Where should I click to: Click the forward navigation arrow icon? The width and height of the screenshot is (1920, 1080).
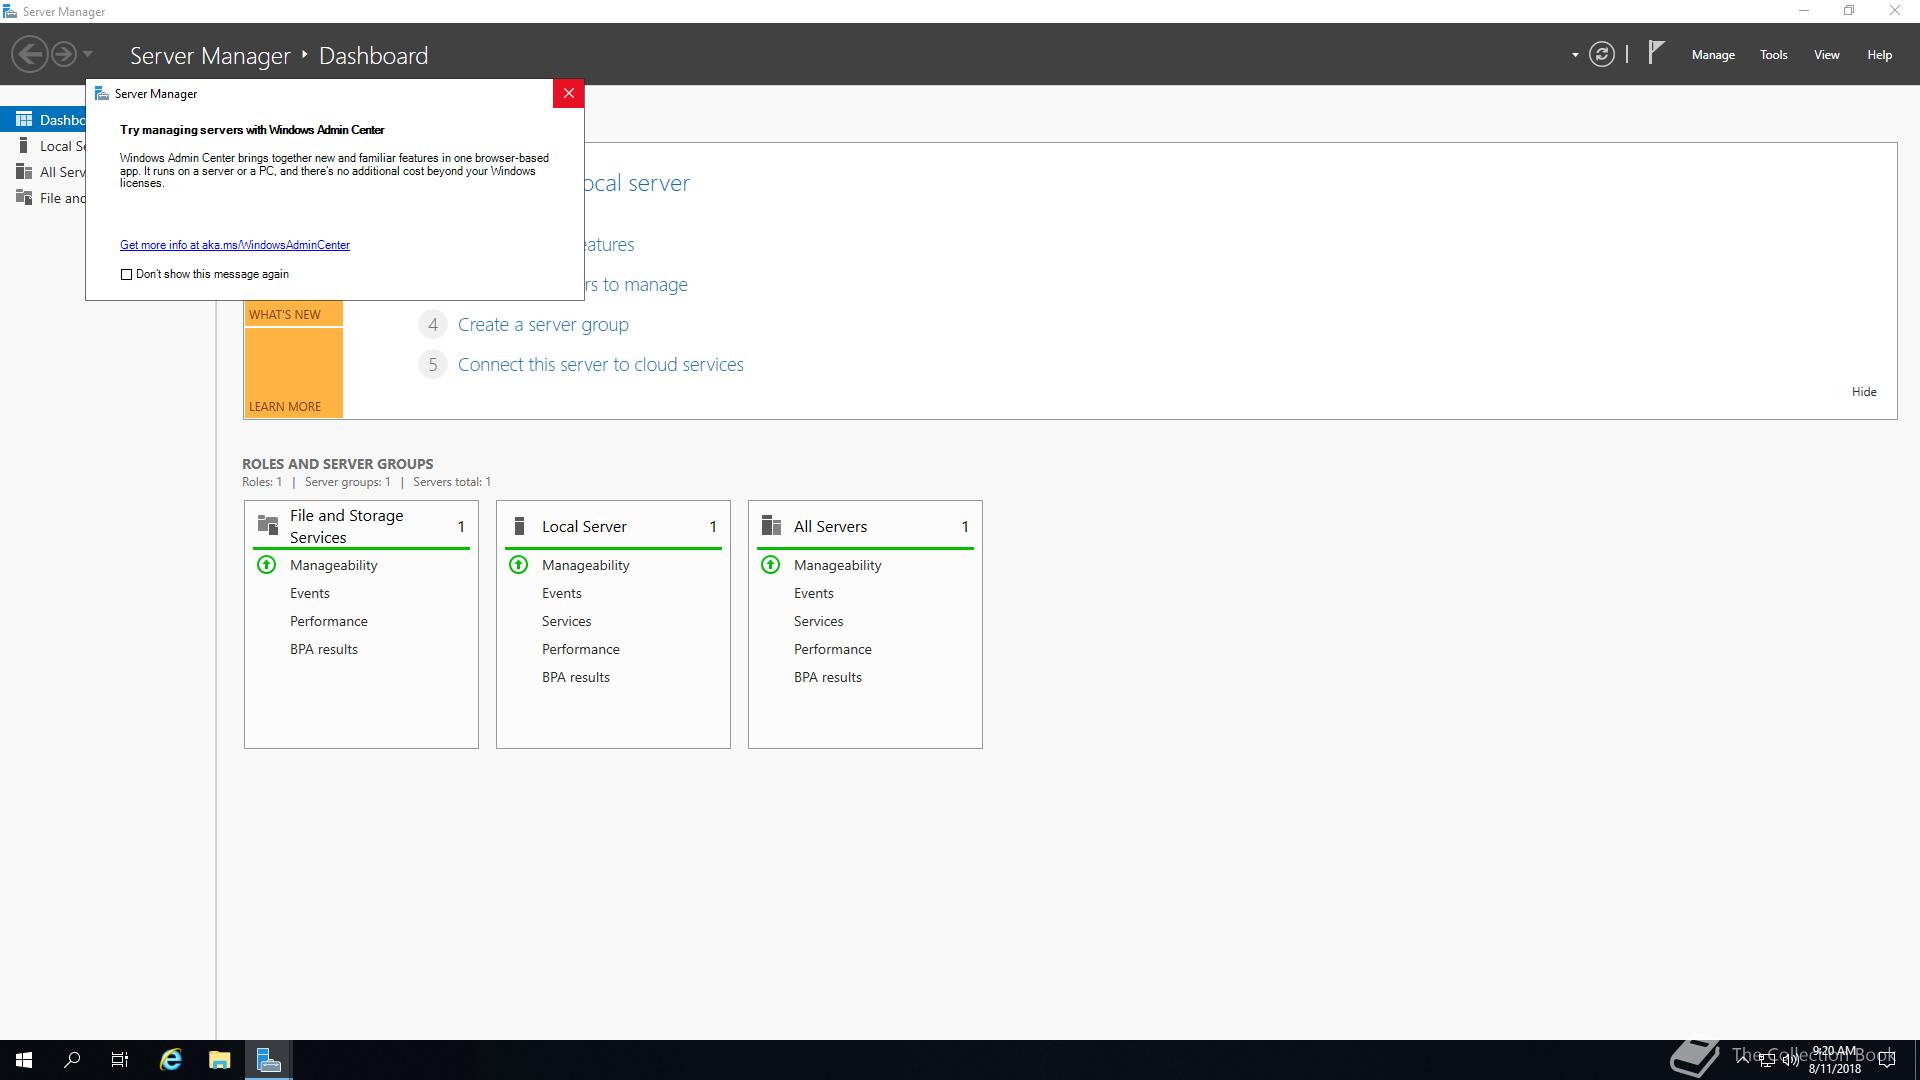point(64,54)
